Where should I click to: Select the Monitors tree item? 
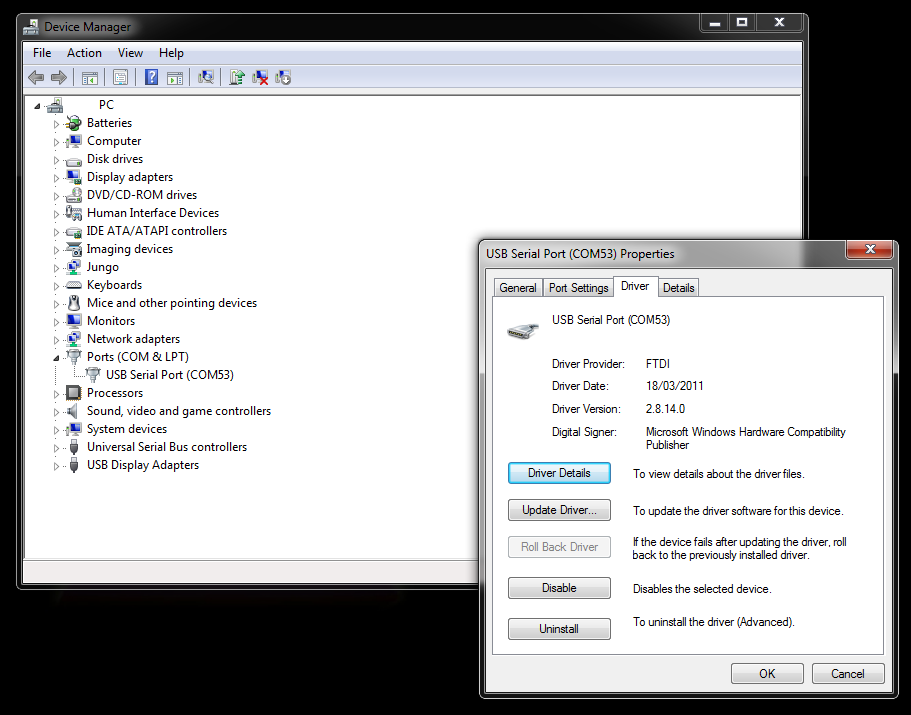click(111, 321)
